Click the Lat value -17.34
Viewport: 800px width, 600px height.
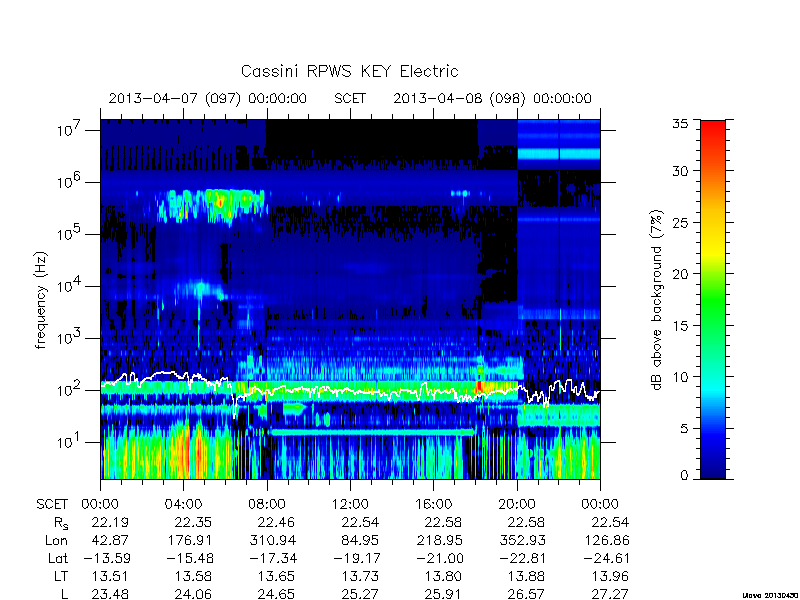pos(272,559)
